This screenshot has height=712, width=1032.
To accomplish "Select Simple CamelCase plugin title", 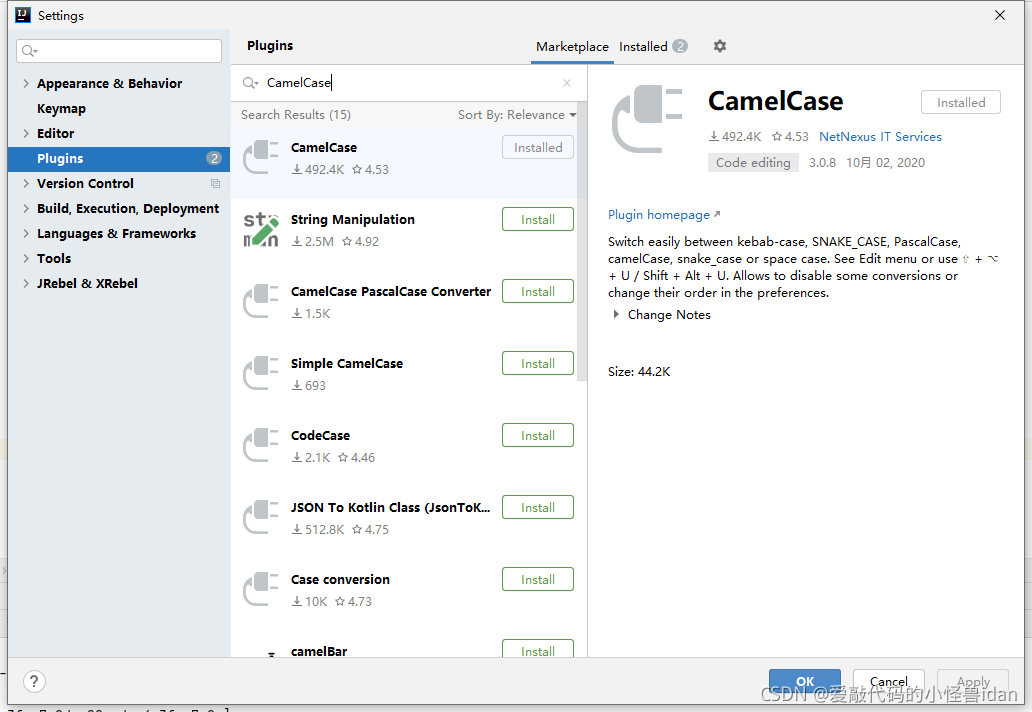I will coord(347,364).
